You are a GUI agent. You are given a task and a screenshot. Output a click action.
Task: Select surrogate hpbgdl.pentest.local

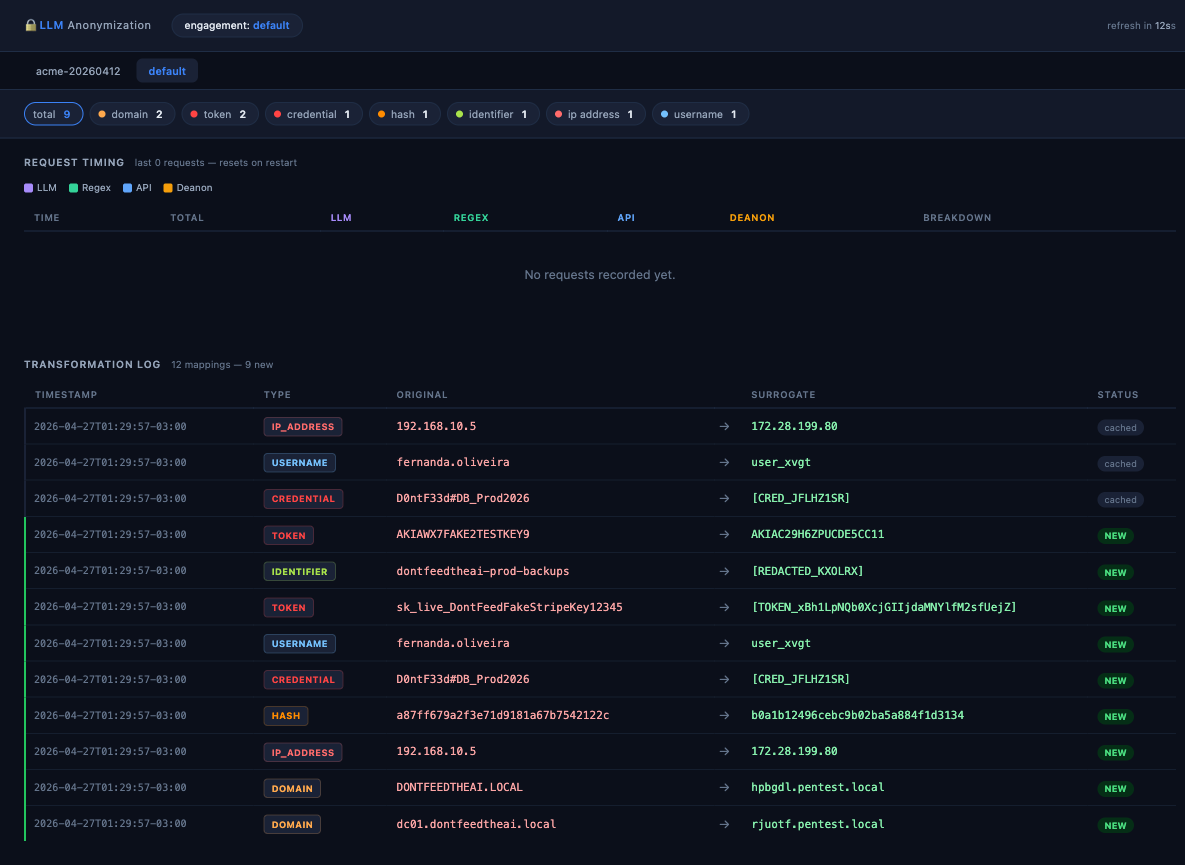[x=818, y=787]
